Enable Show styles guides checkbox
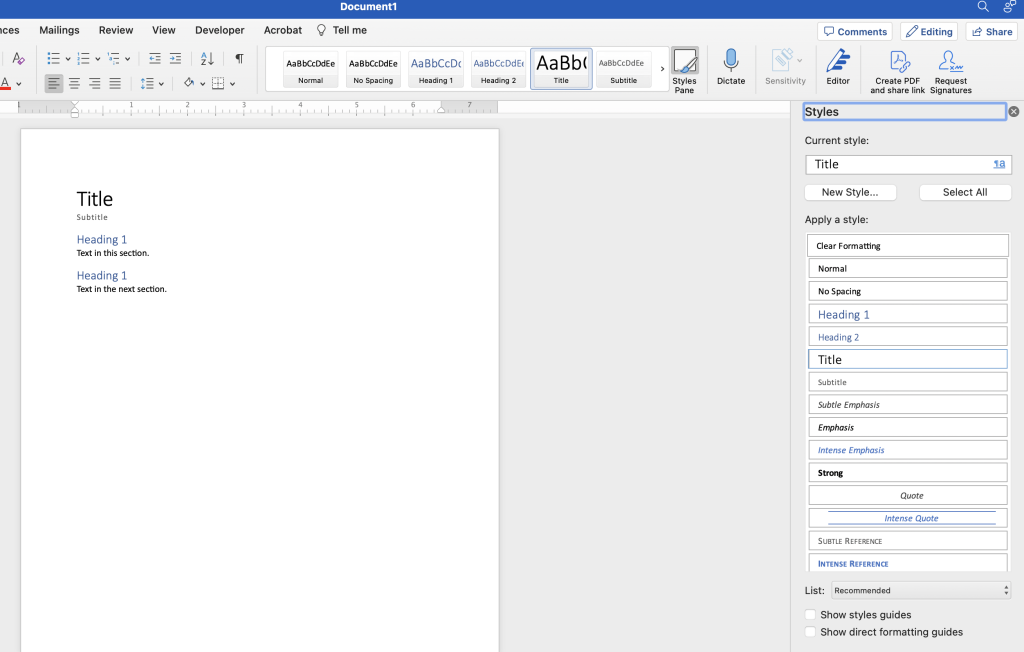 810,614
